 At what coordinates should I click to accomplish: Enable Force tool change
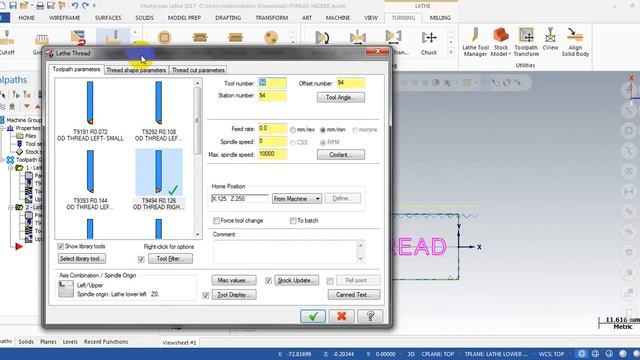[x=216, y=221]
